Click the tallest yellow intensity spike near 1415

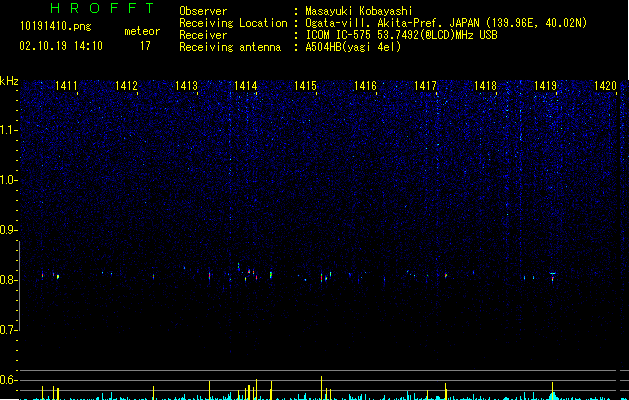pos(321,388)
